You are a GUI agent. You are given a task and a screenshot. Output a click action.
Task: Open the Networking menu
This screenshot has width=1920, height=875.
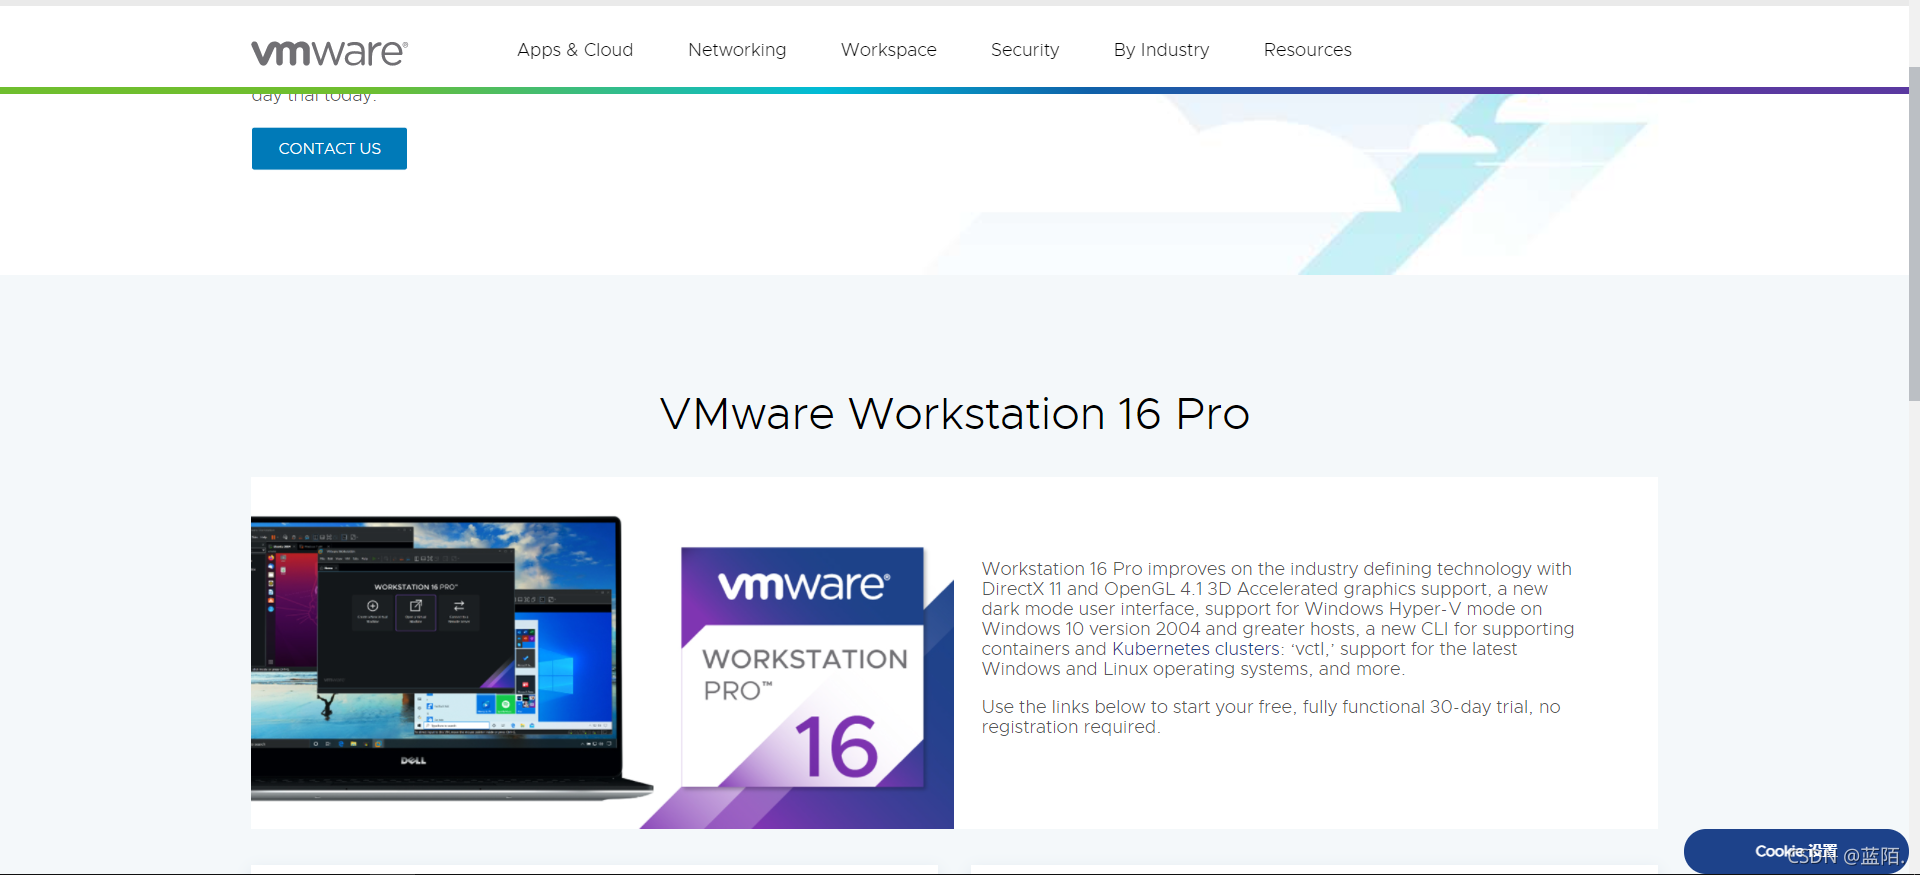737,50
